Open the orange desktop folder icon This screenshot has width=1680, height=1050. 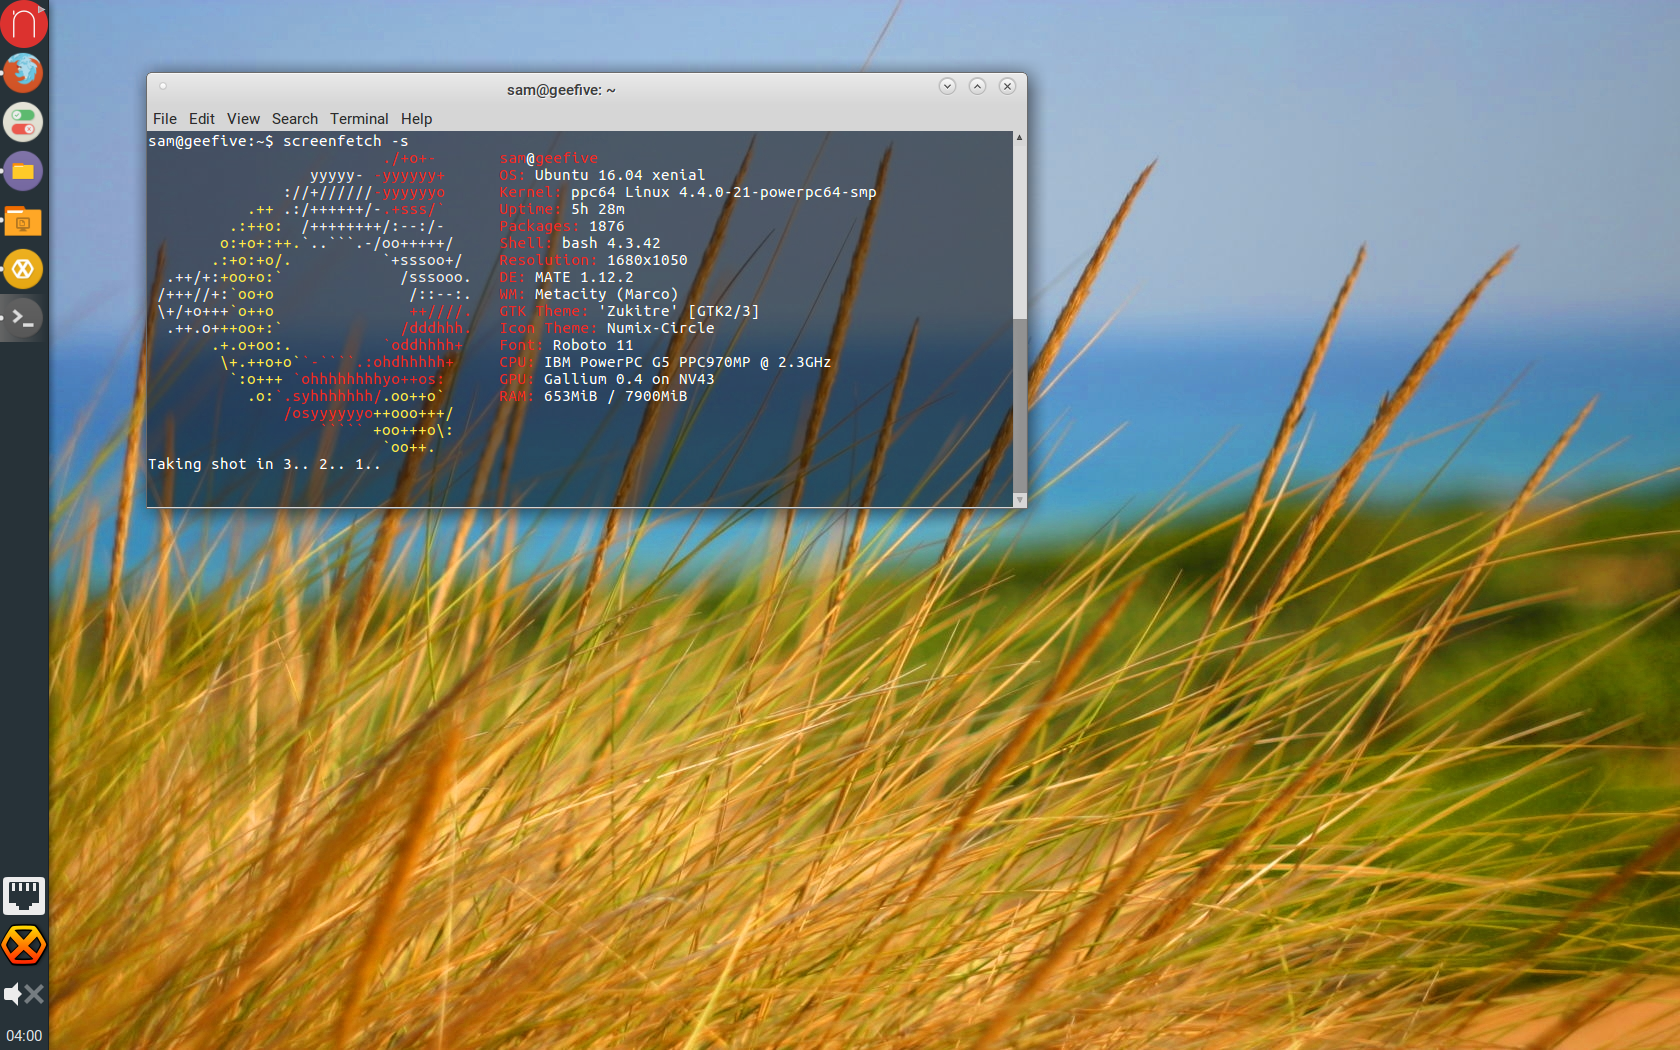24,221
